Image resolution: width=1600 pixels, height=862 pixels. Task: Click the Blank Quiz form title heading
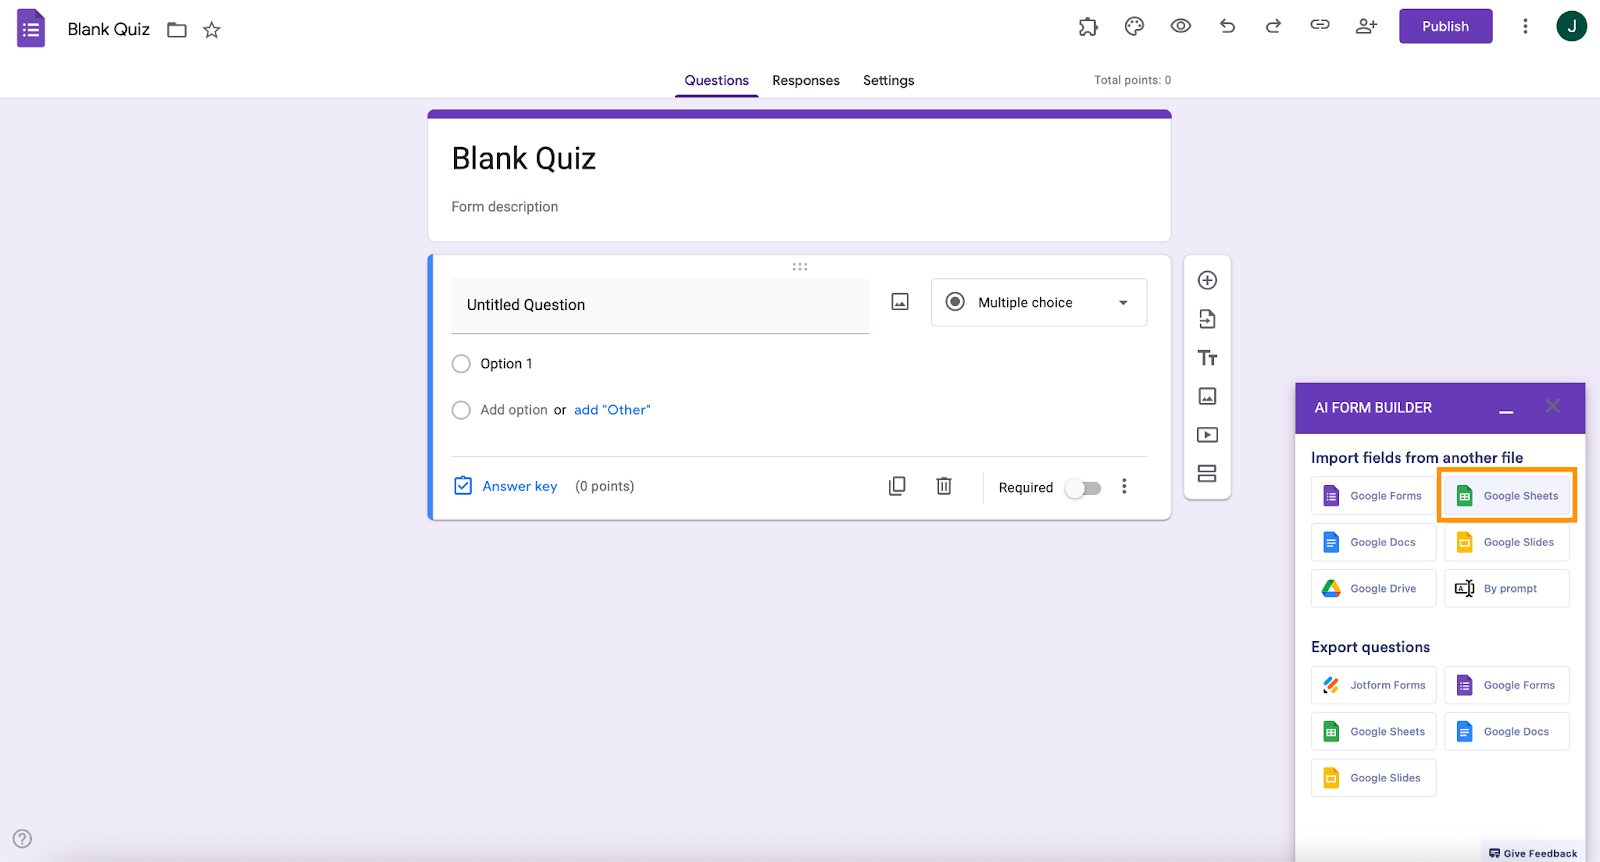pyautogui.click(x=524, y=159)
